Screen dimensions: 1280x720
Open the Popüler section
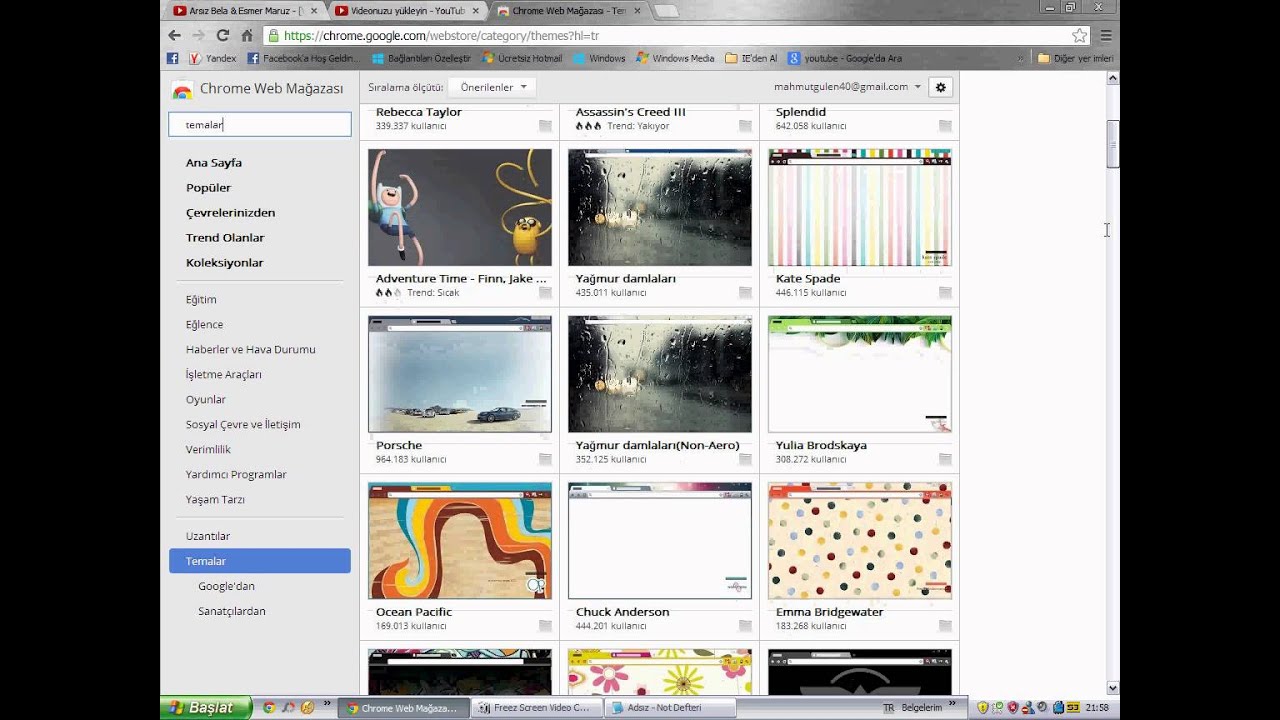(208, 187)
